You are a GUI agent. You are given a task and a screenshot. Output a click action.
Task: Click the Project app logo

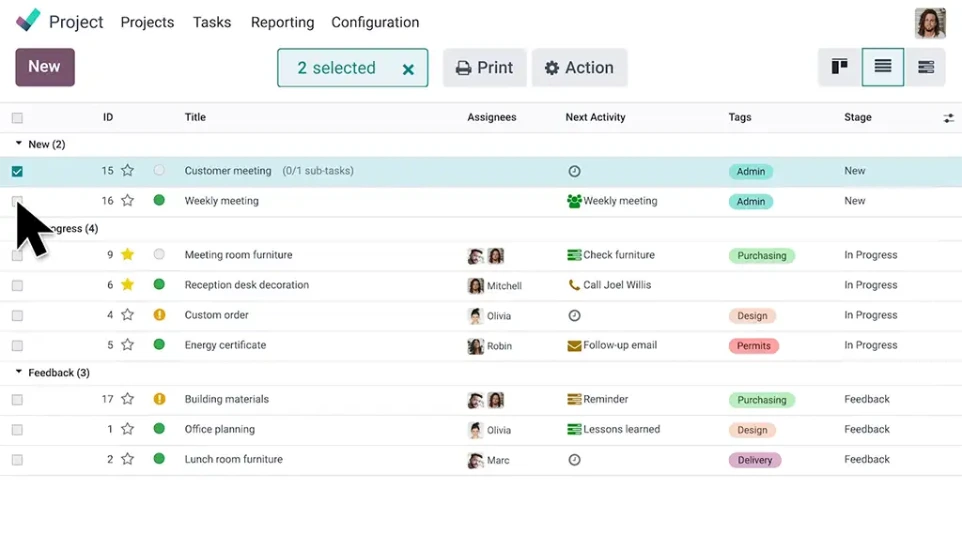click(x=29, y=21)
